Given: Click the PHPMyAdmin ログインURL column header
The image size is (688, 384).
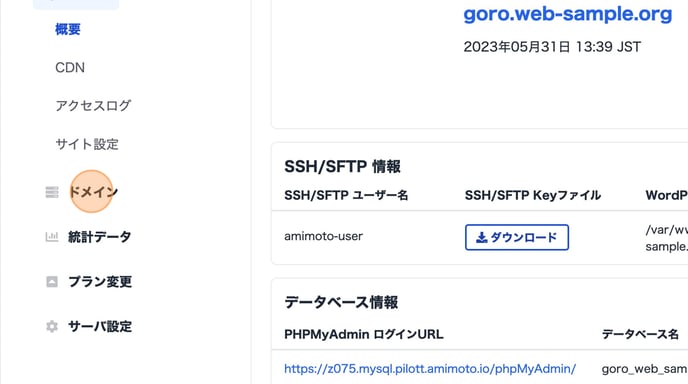Looking at the screenshot, I should coord(364,334).
